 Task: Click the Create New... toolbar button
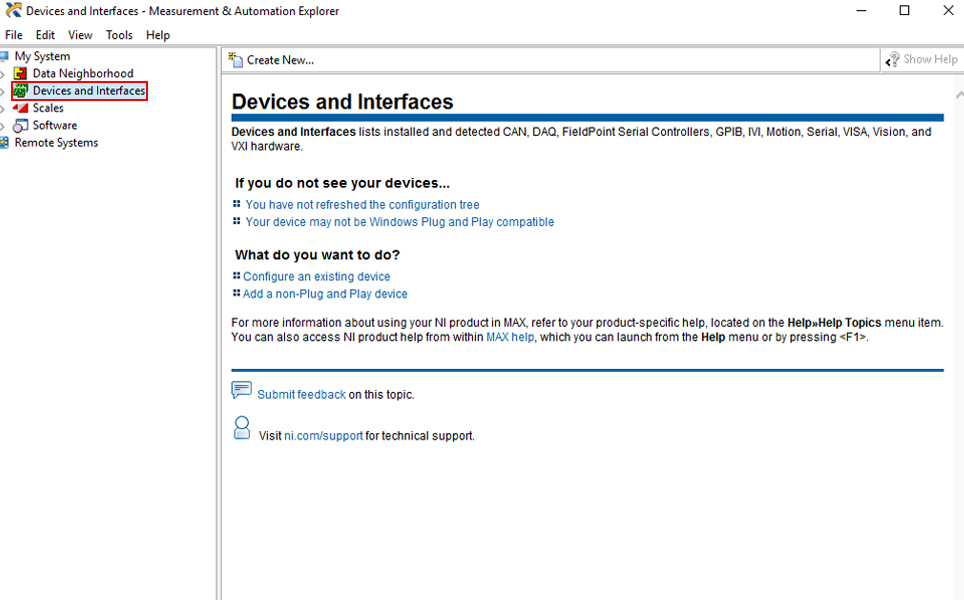(271, 60)
